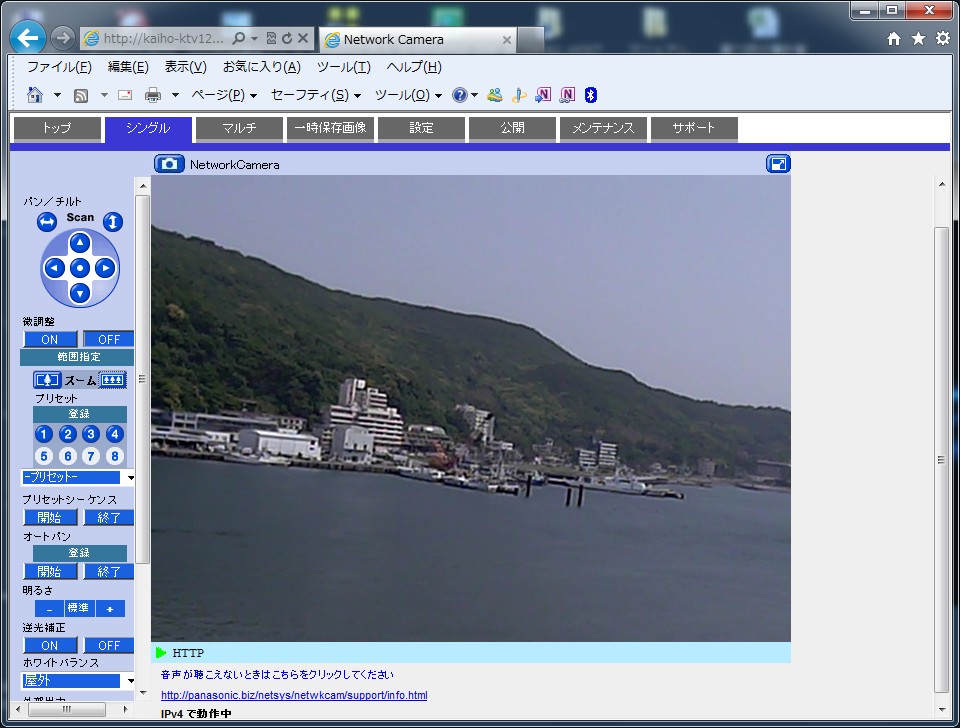Image resolution: width=960 pixels, height=728 pixels.
Task: Click the snapshot camera icon above the video
Action: 169,164
